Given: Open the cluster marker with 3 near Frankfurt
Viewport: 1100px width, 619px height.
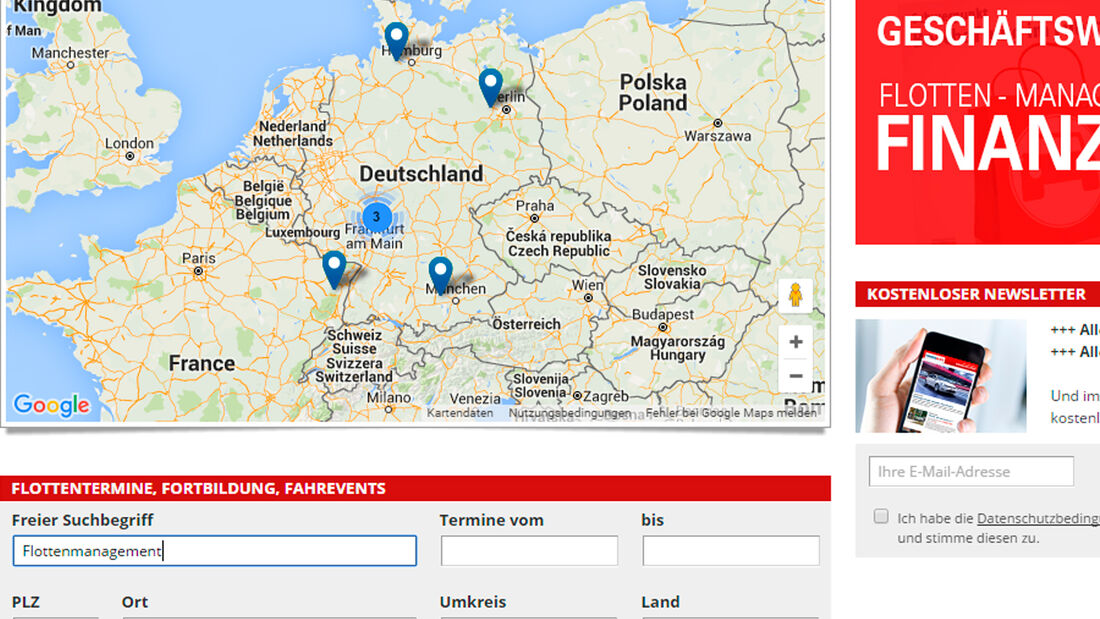Looking at the screenshot, I should click(377, 217).
